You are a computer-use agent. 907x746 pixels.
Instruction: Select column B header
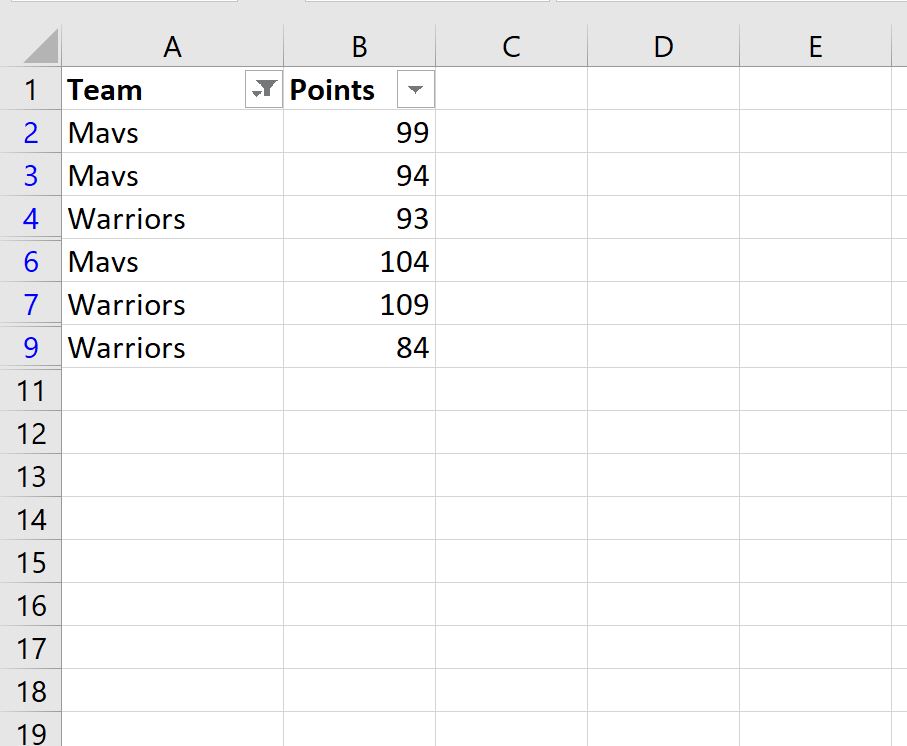click(x=359, y=46)
